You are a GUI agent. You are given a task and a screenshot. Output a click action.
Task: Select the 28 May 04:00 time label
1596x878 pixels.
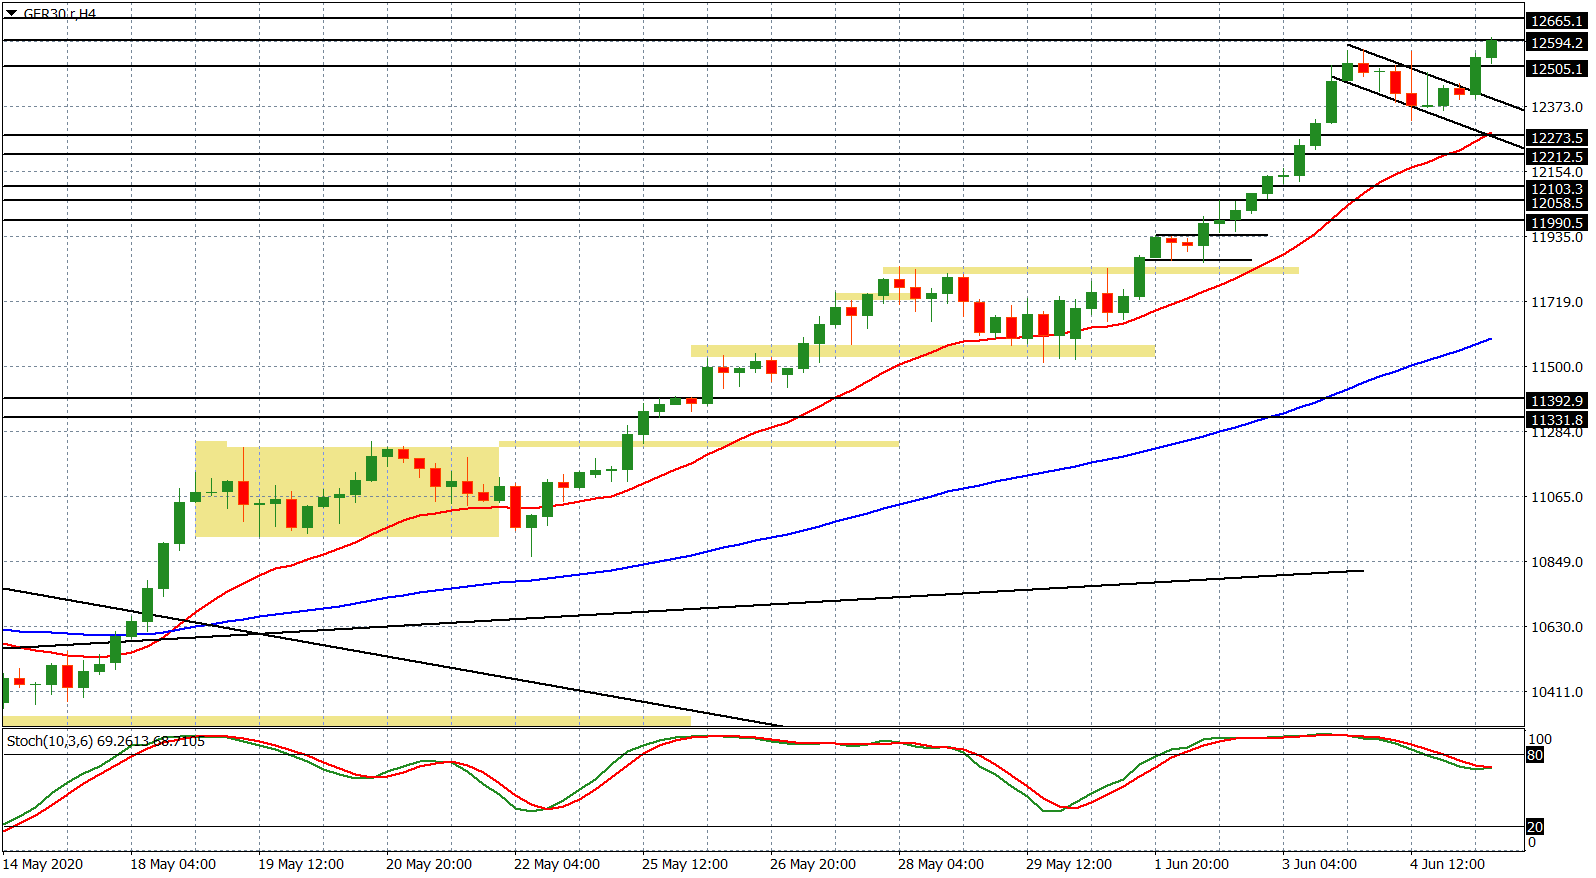click(941, 864)
